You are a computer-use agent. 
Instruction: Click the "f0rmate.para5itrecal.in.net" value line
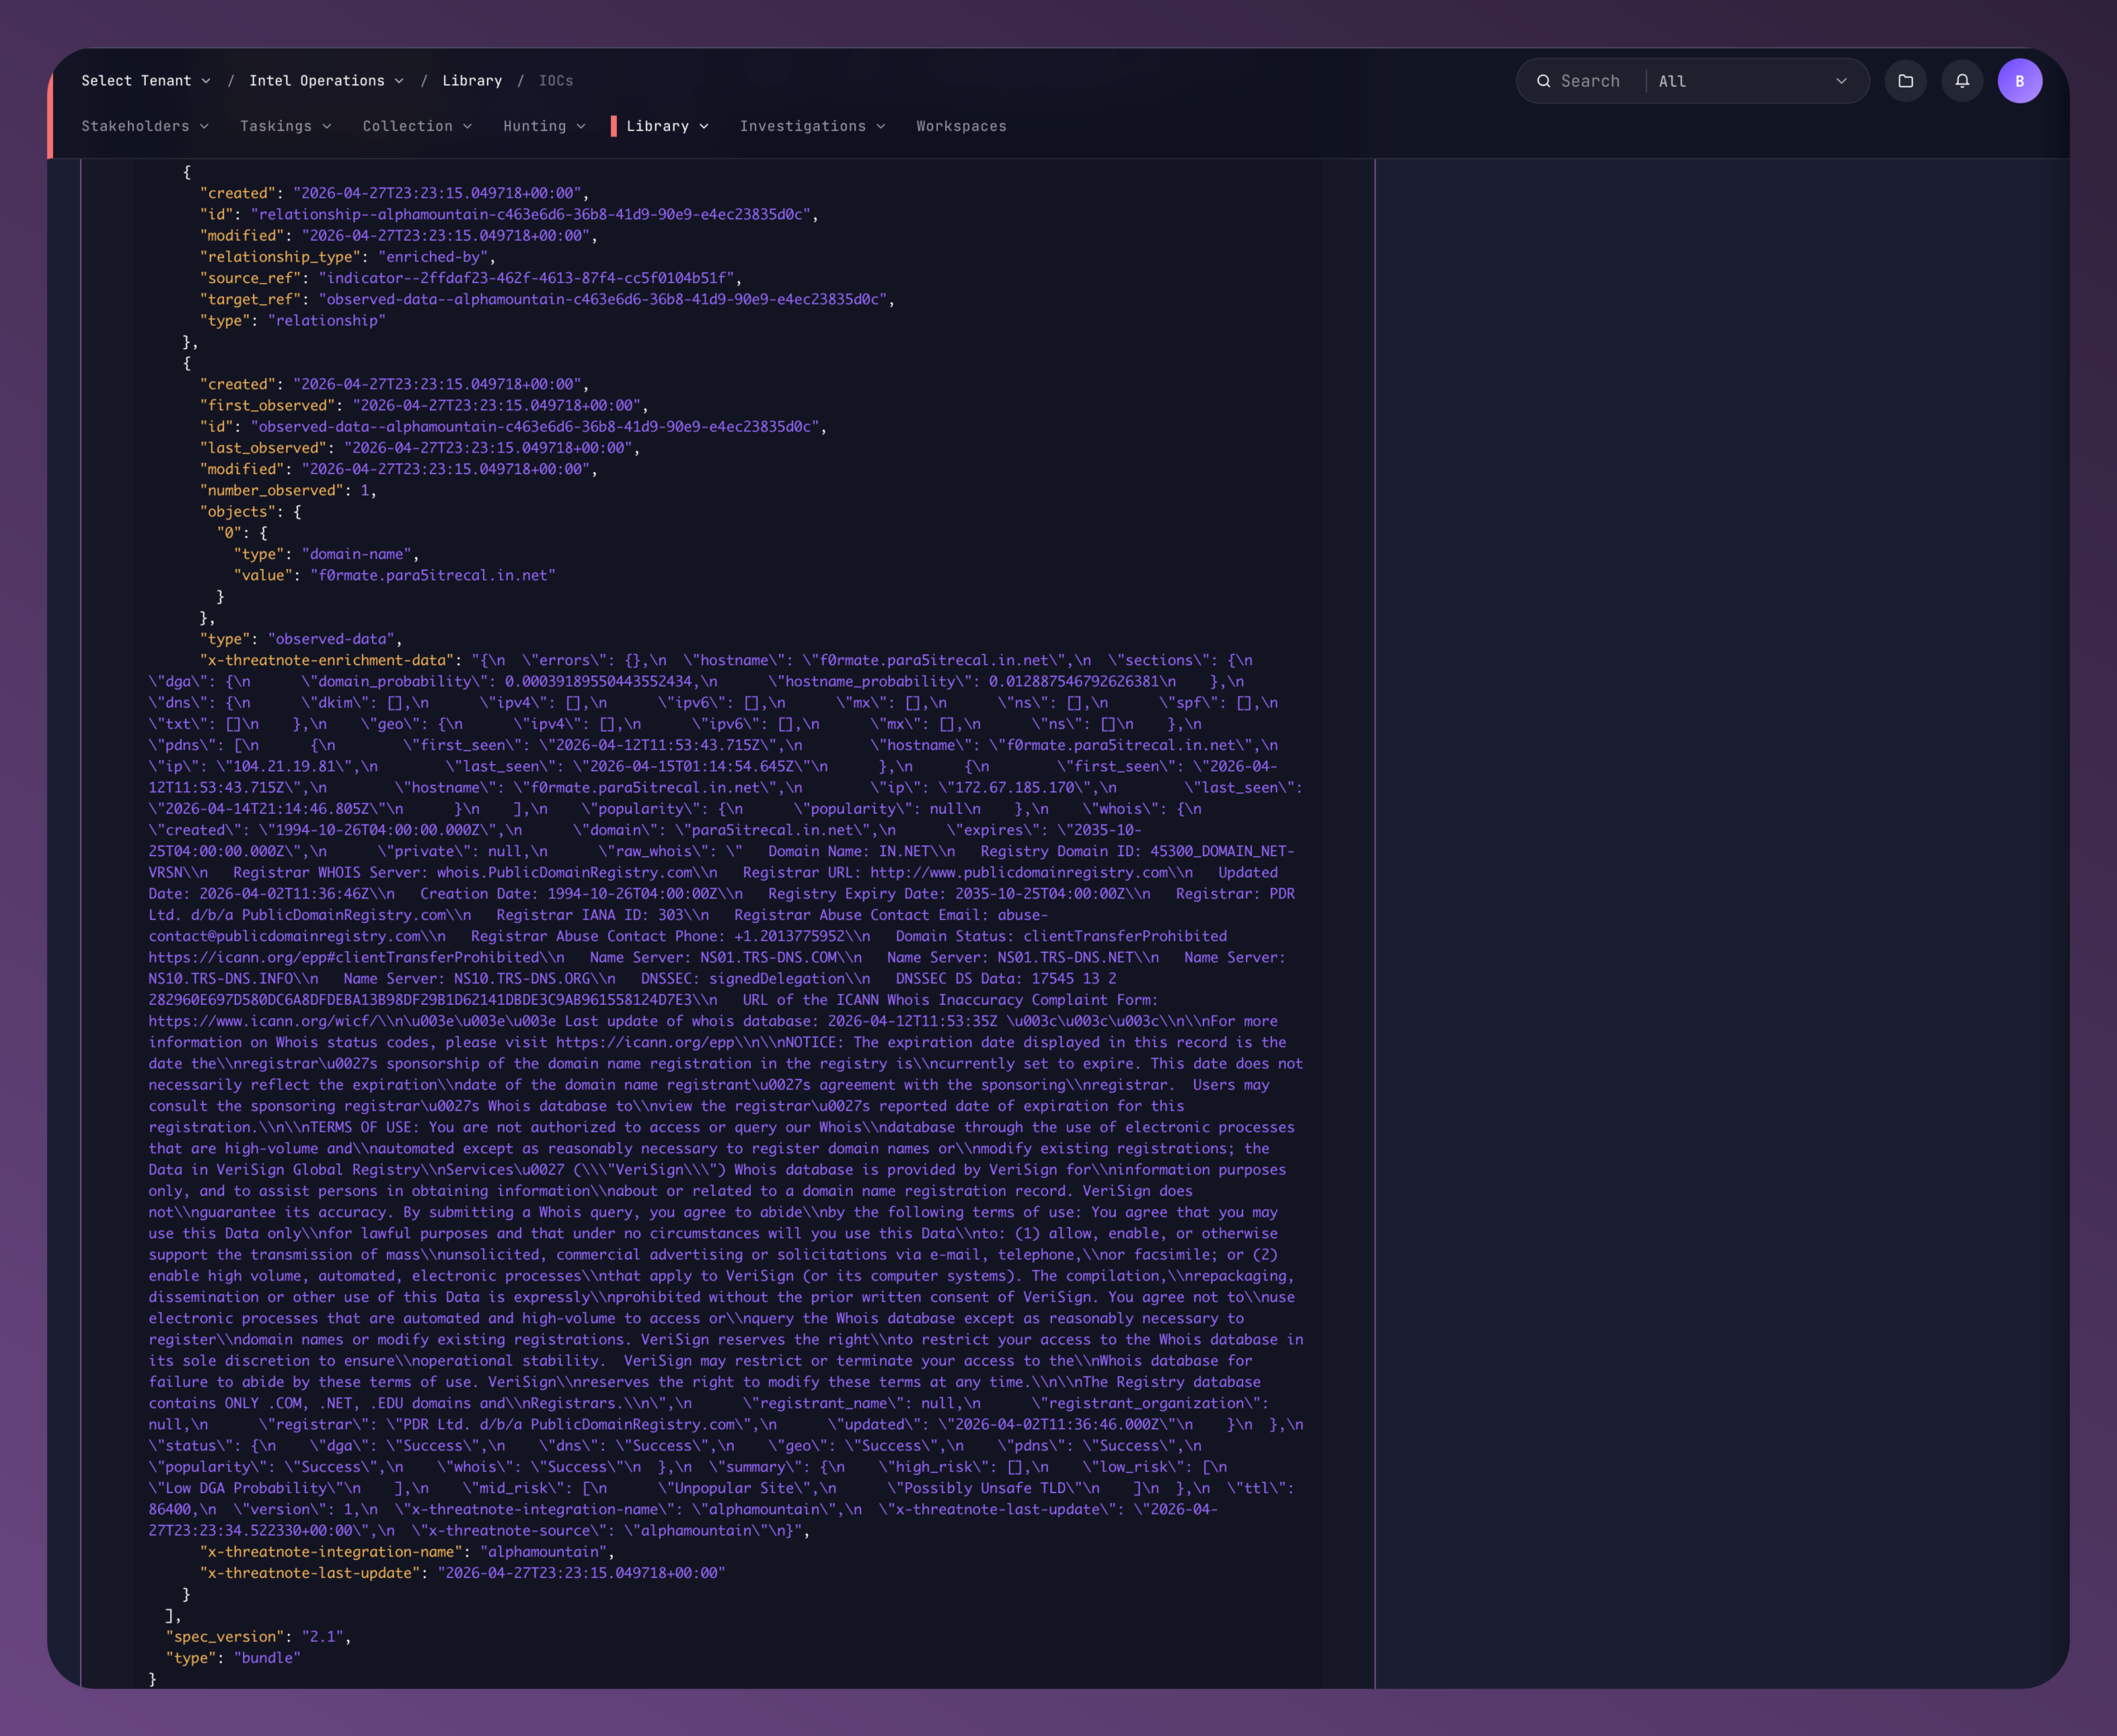395,575
